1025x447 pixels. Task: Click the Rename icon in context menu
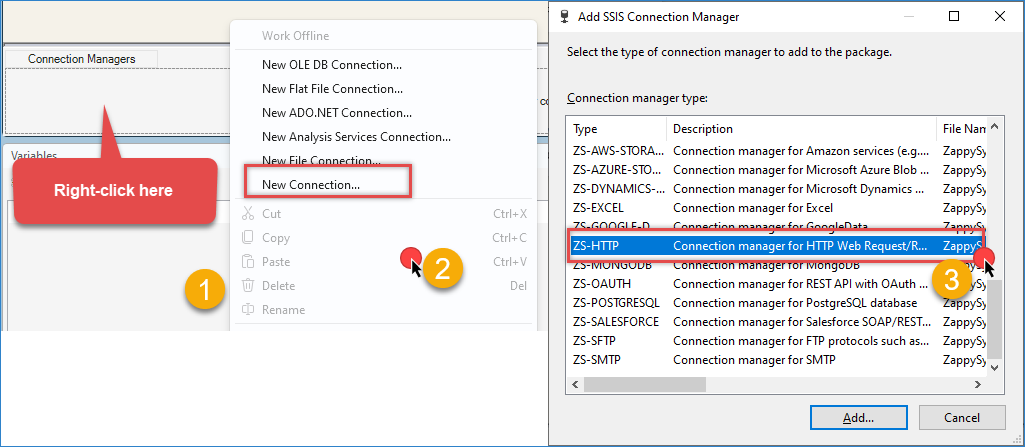tap(248, 310)
